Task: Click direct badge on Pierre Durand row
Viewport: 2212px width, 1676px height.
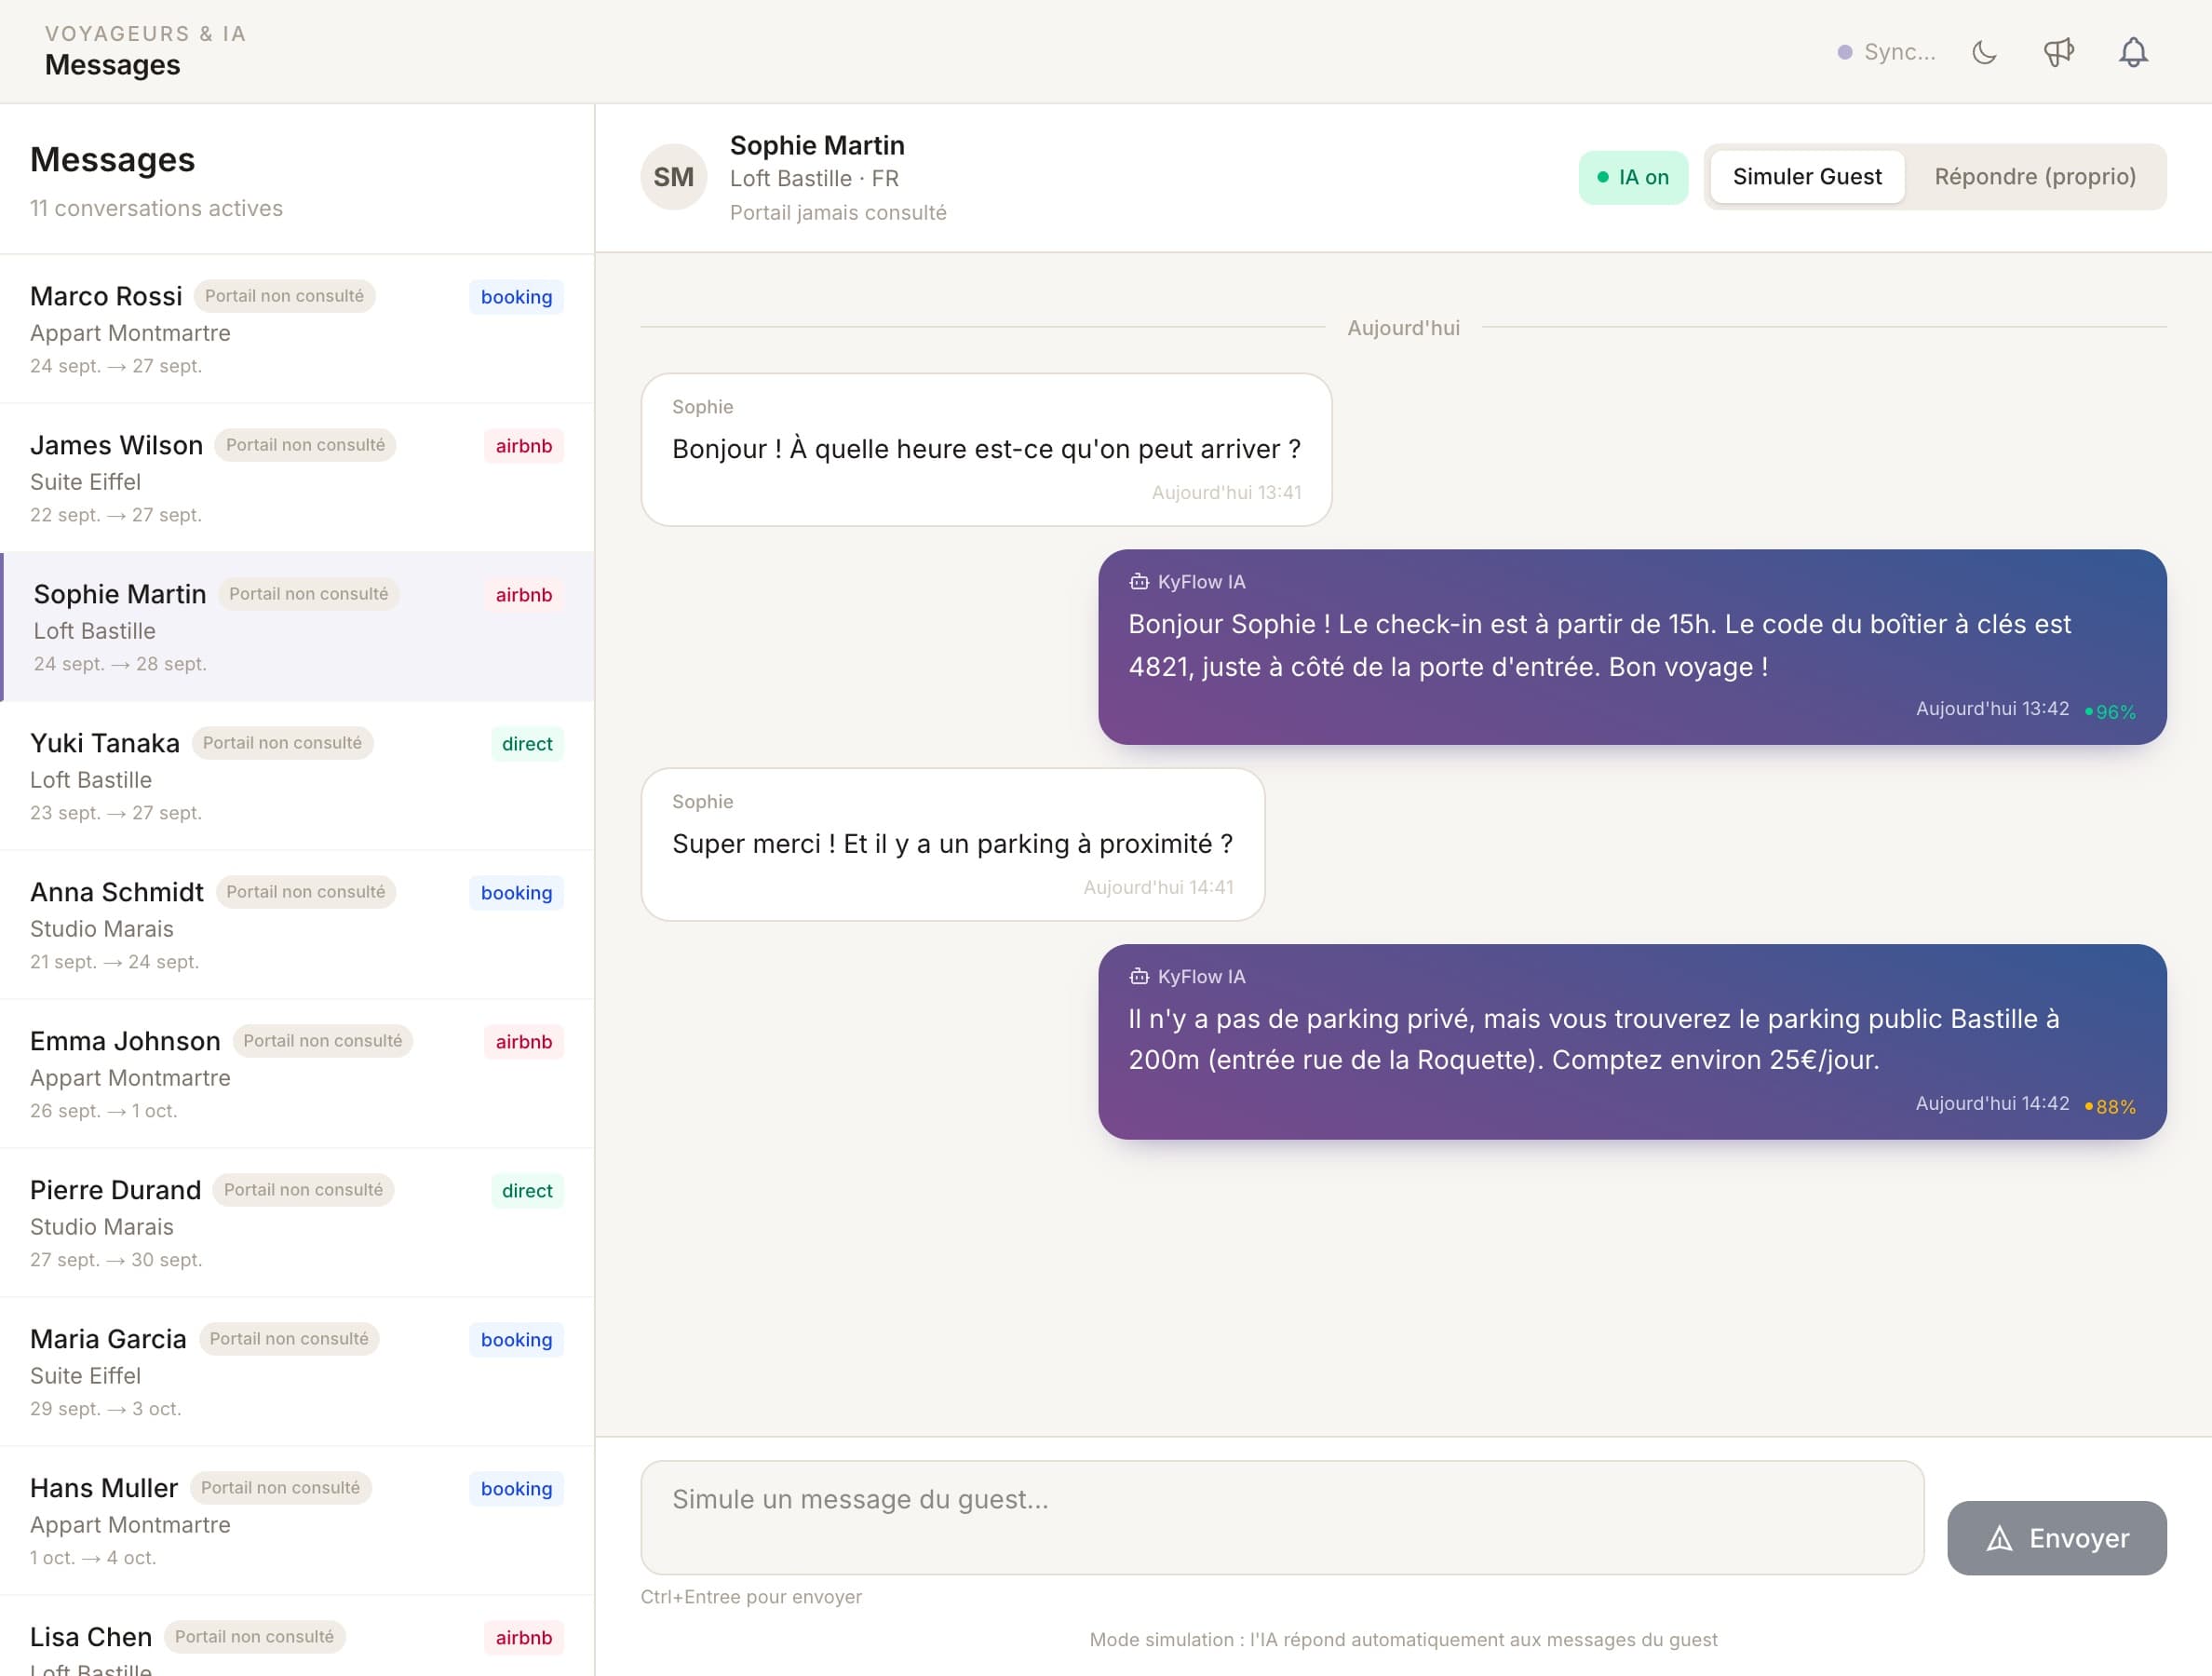Action: click(526, 1191)
